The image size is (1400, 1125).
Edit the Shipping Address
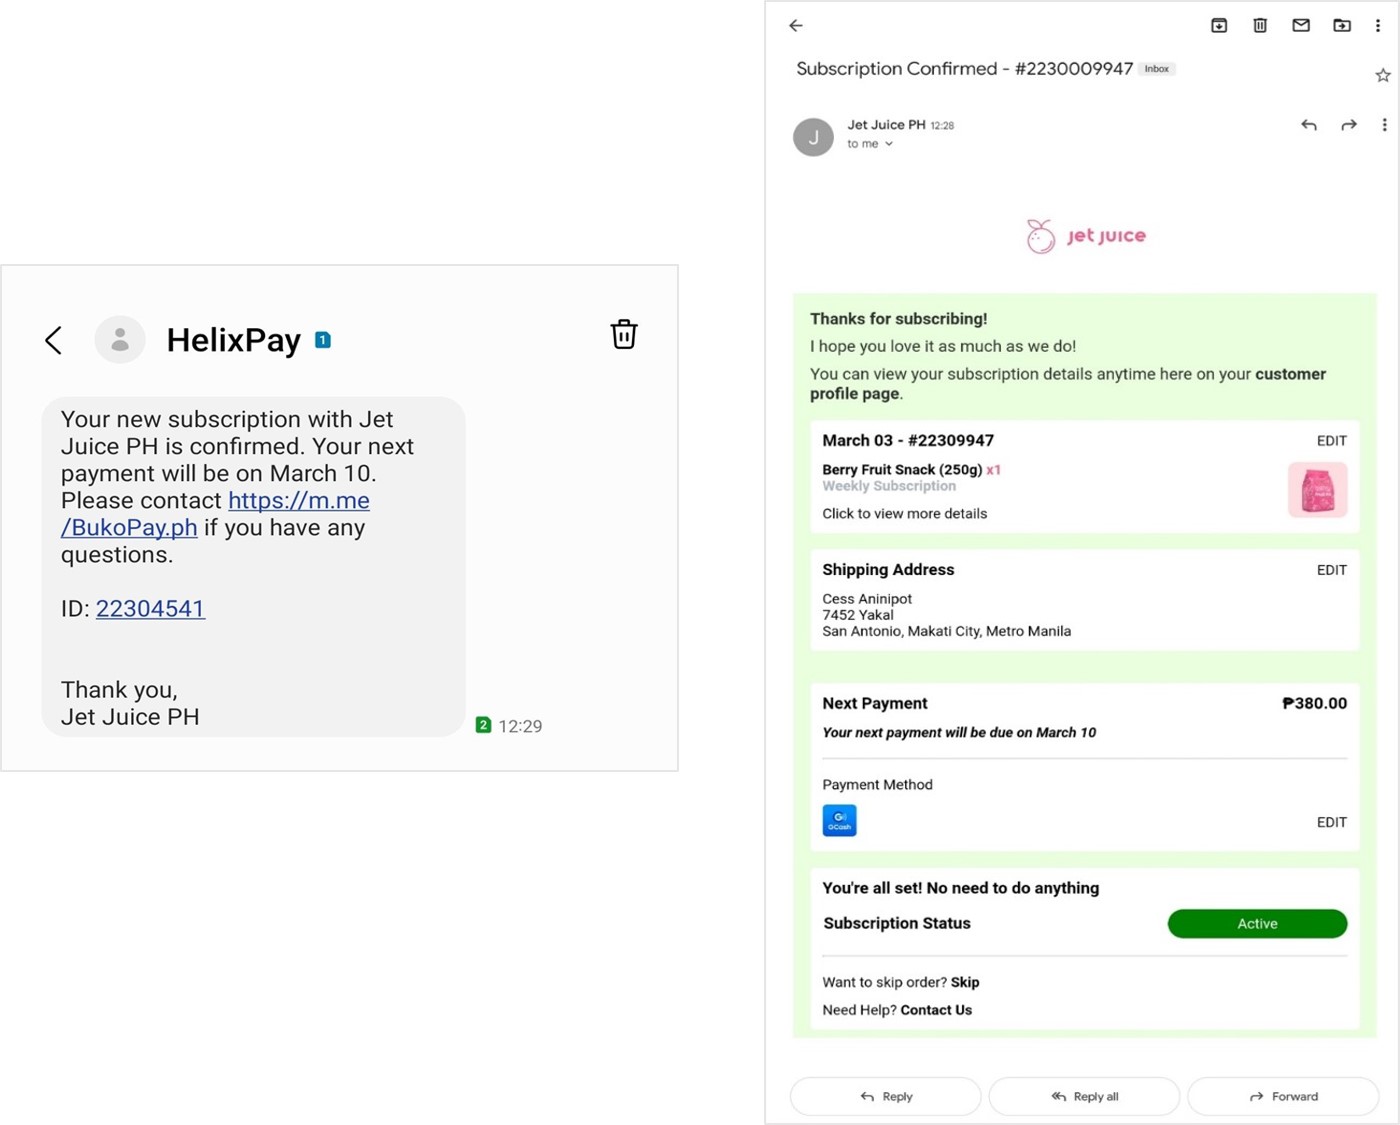pos(1331,570)
